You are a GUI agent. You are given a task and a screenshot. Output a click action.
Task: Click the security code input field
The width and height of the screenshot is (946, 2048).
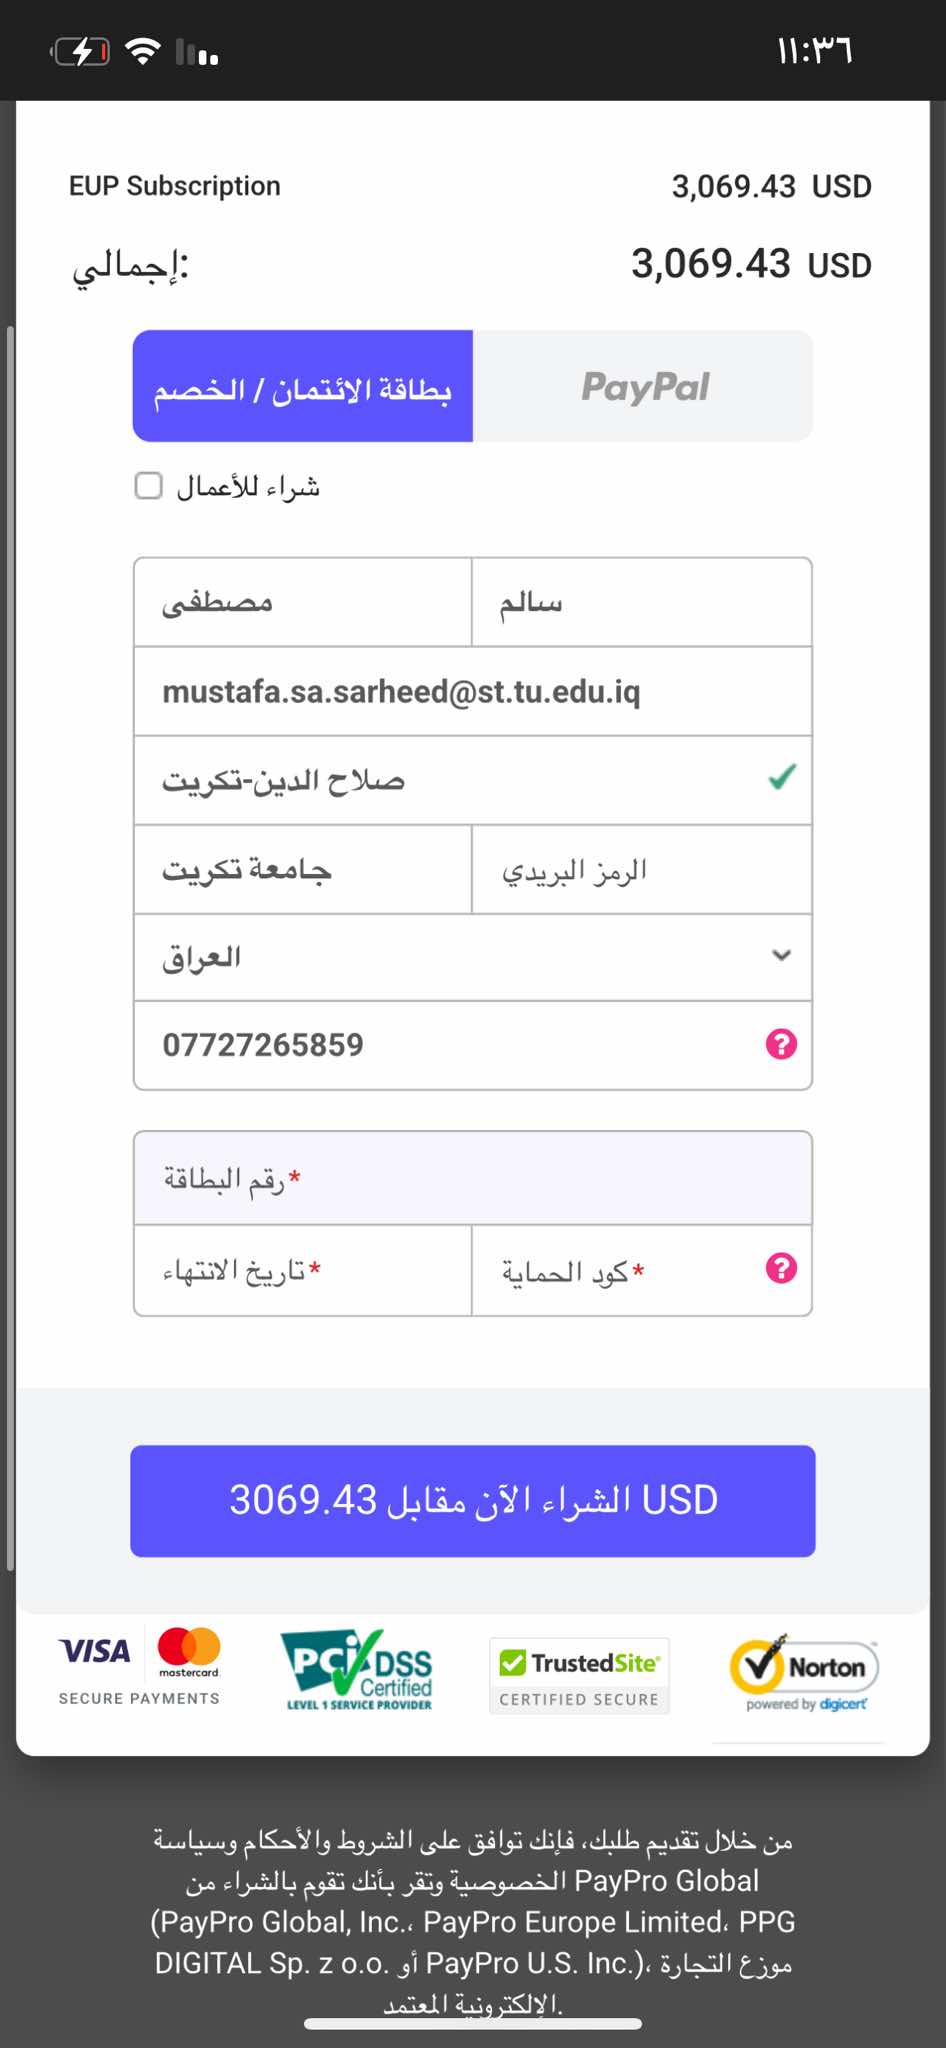pos(610,1270)
